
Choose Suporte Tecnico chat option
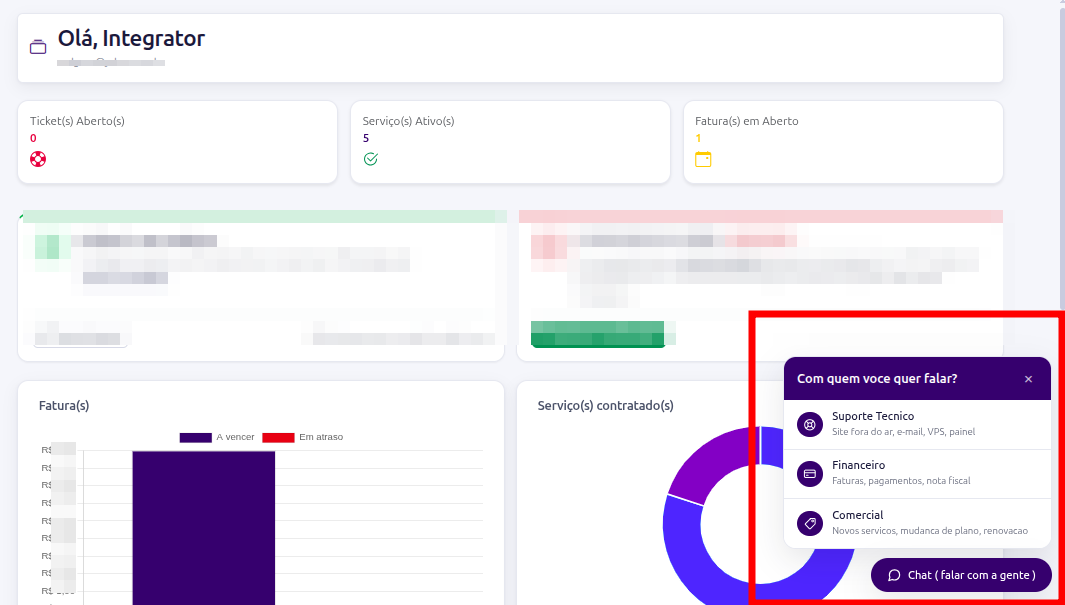click(917, 424)
